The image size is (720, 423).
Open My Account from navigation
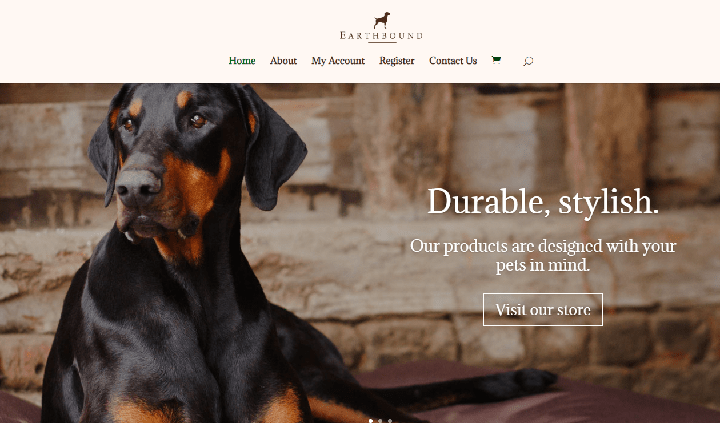(x=338, y=61)
